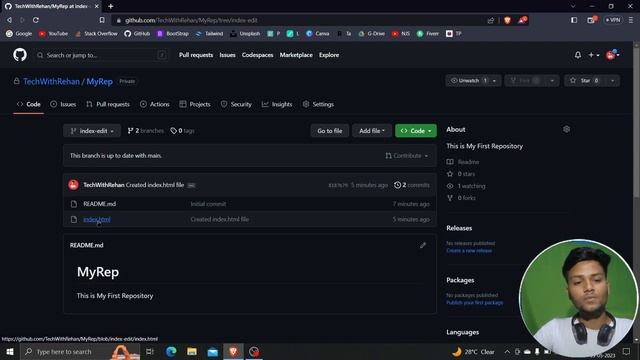640x360 pixels.
Task: Switch to the Projects tab
Action: point(195,104)
